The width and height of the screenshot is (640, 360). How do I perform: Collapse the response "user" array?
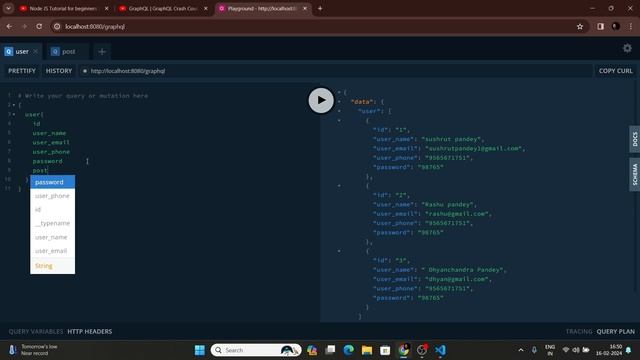coord(339,111)
